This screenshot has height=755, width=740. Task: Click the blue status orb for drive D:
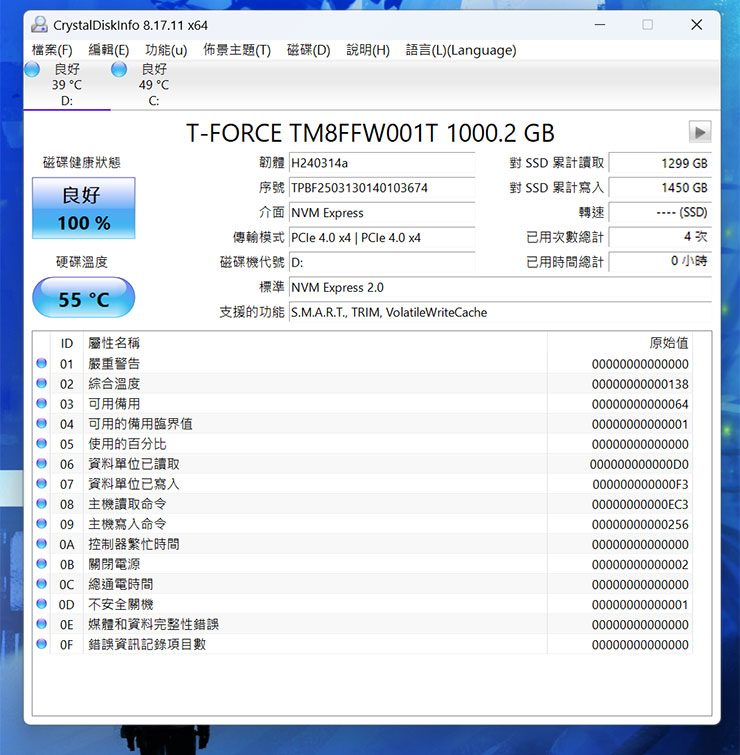(32, 69)
